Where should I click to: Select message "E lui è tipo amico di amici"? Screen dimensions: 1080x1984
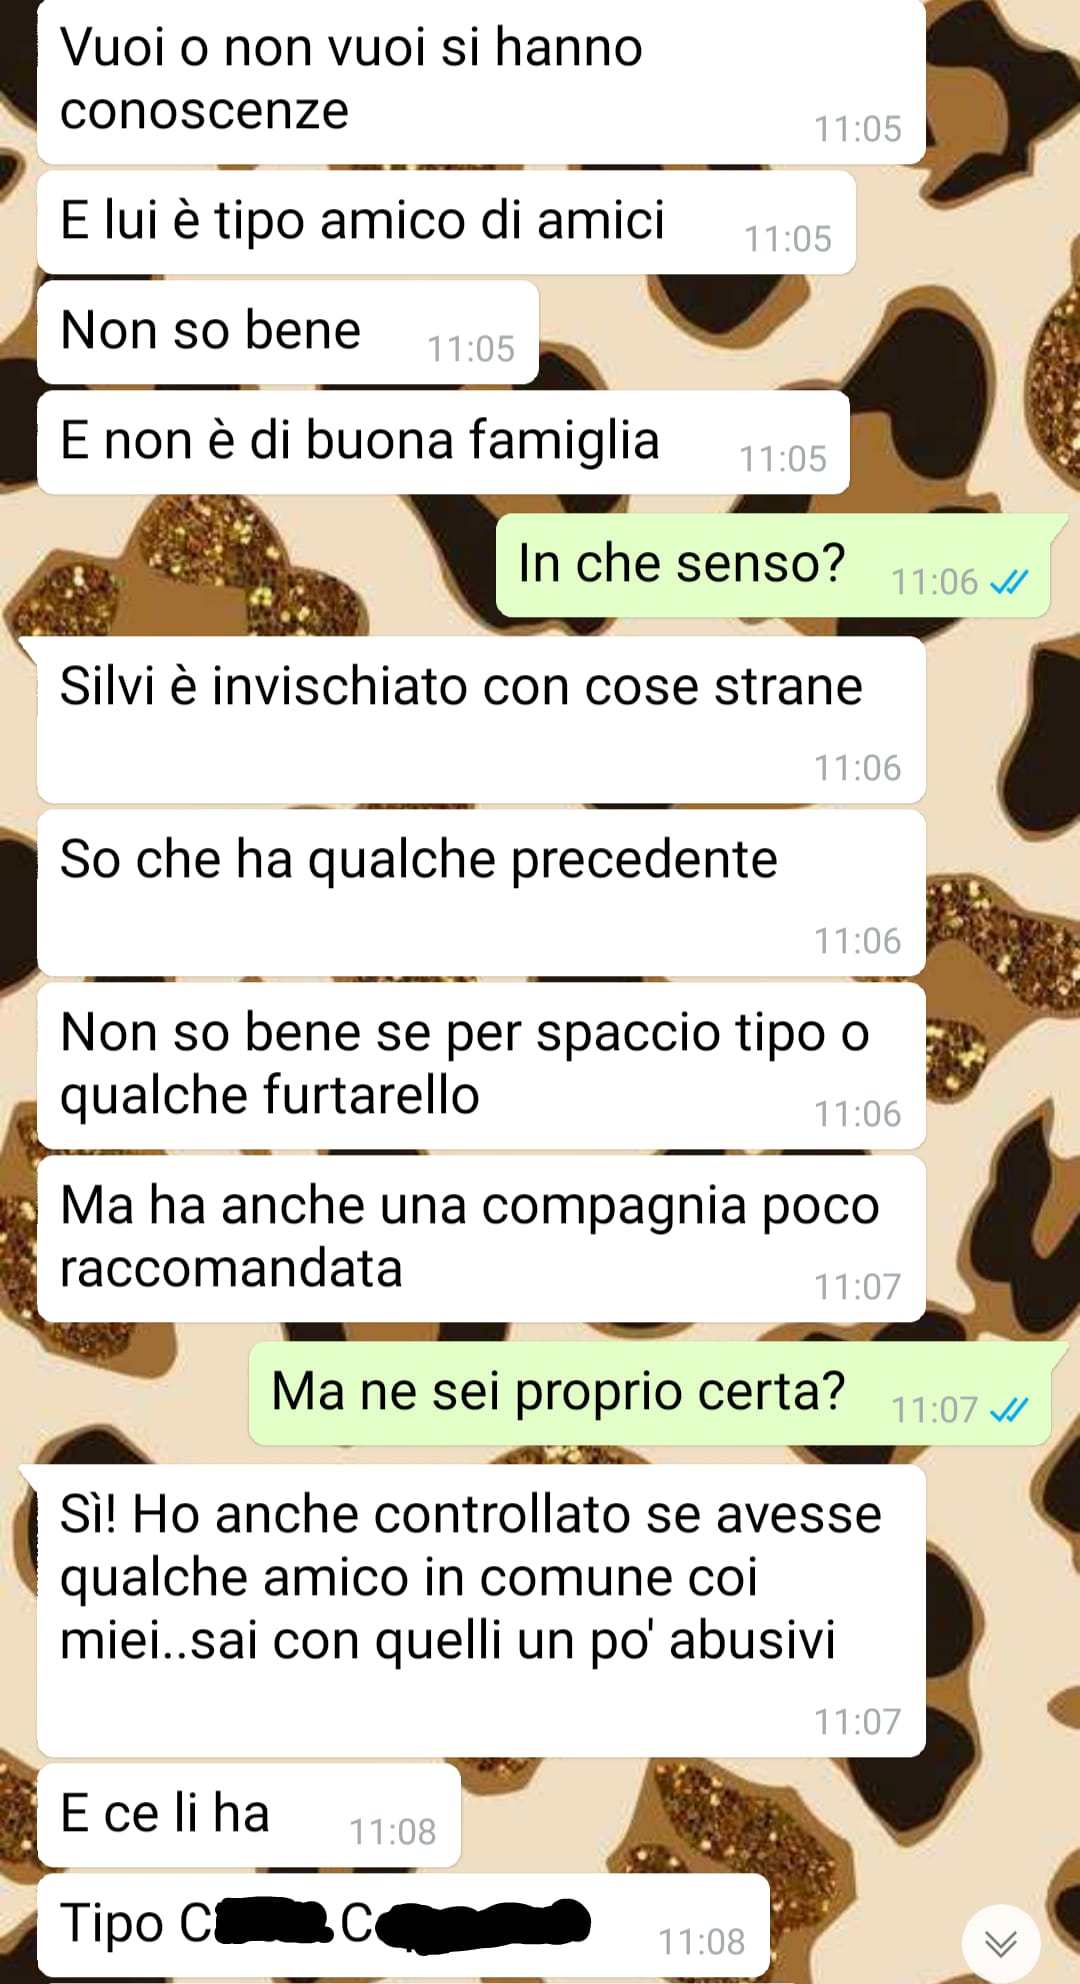(x=446, y=223)
